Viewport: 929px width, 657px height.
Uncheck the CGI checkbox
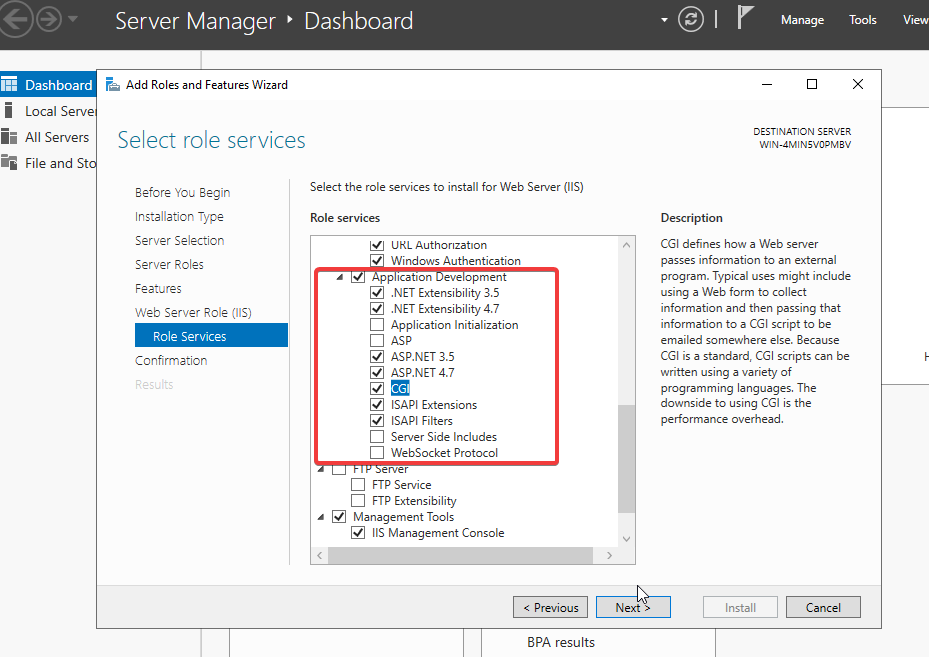click(x=377, y=389)
